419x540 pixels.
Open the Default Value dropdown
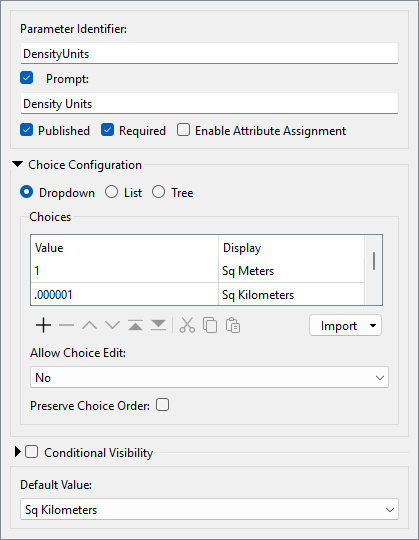pyautogui.click(x=209, y=509)
